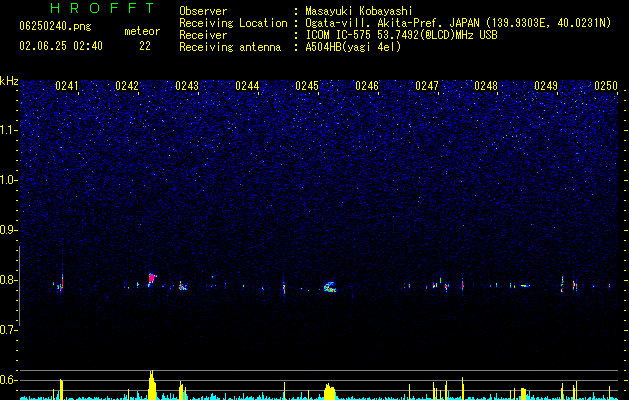629x400 pixels.
Task: Click the 0245 time marker
Action: pos(307,86)
